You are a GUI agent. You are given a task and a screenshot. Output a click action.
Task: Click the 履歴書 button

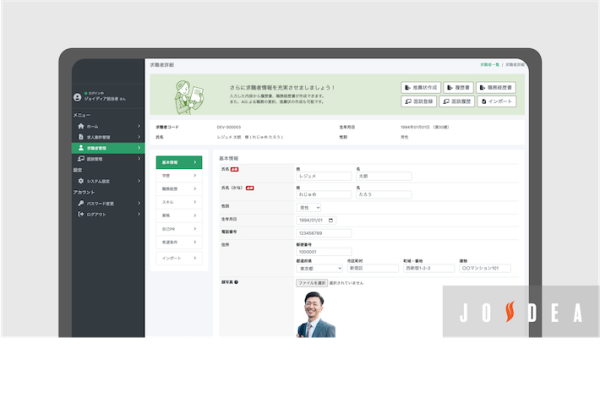459,87
